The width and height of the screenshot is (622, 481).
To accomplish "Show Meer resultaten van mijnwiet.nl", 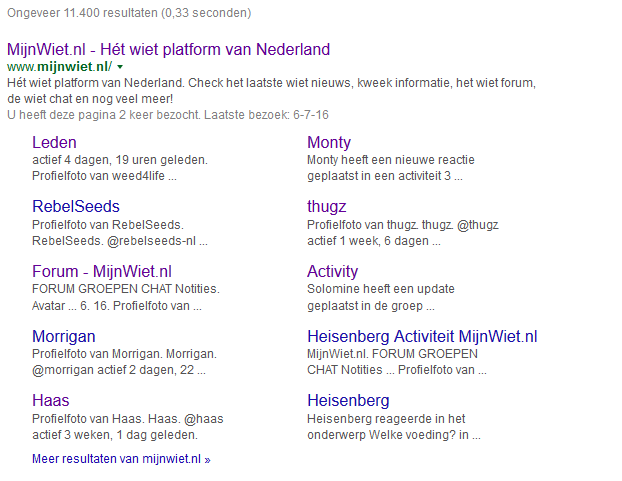I will pos(121,459).
